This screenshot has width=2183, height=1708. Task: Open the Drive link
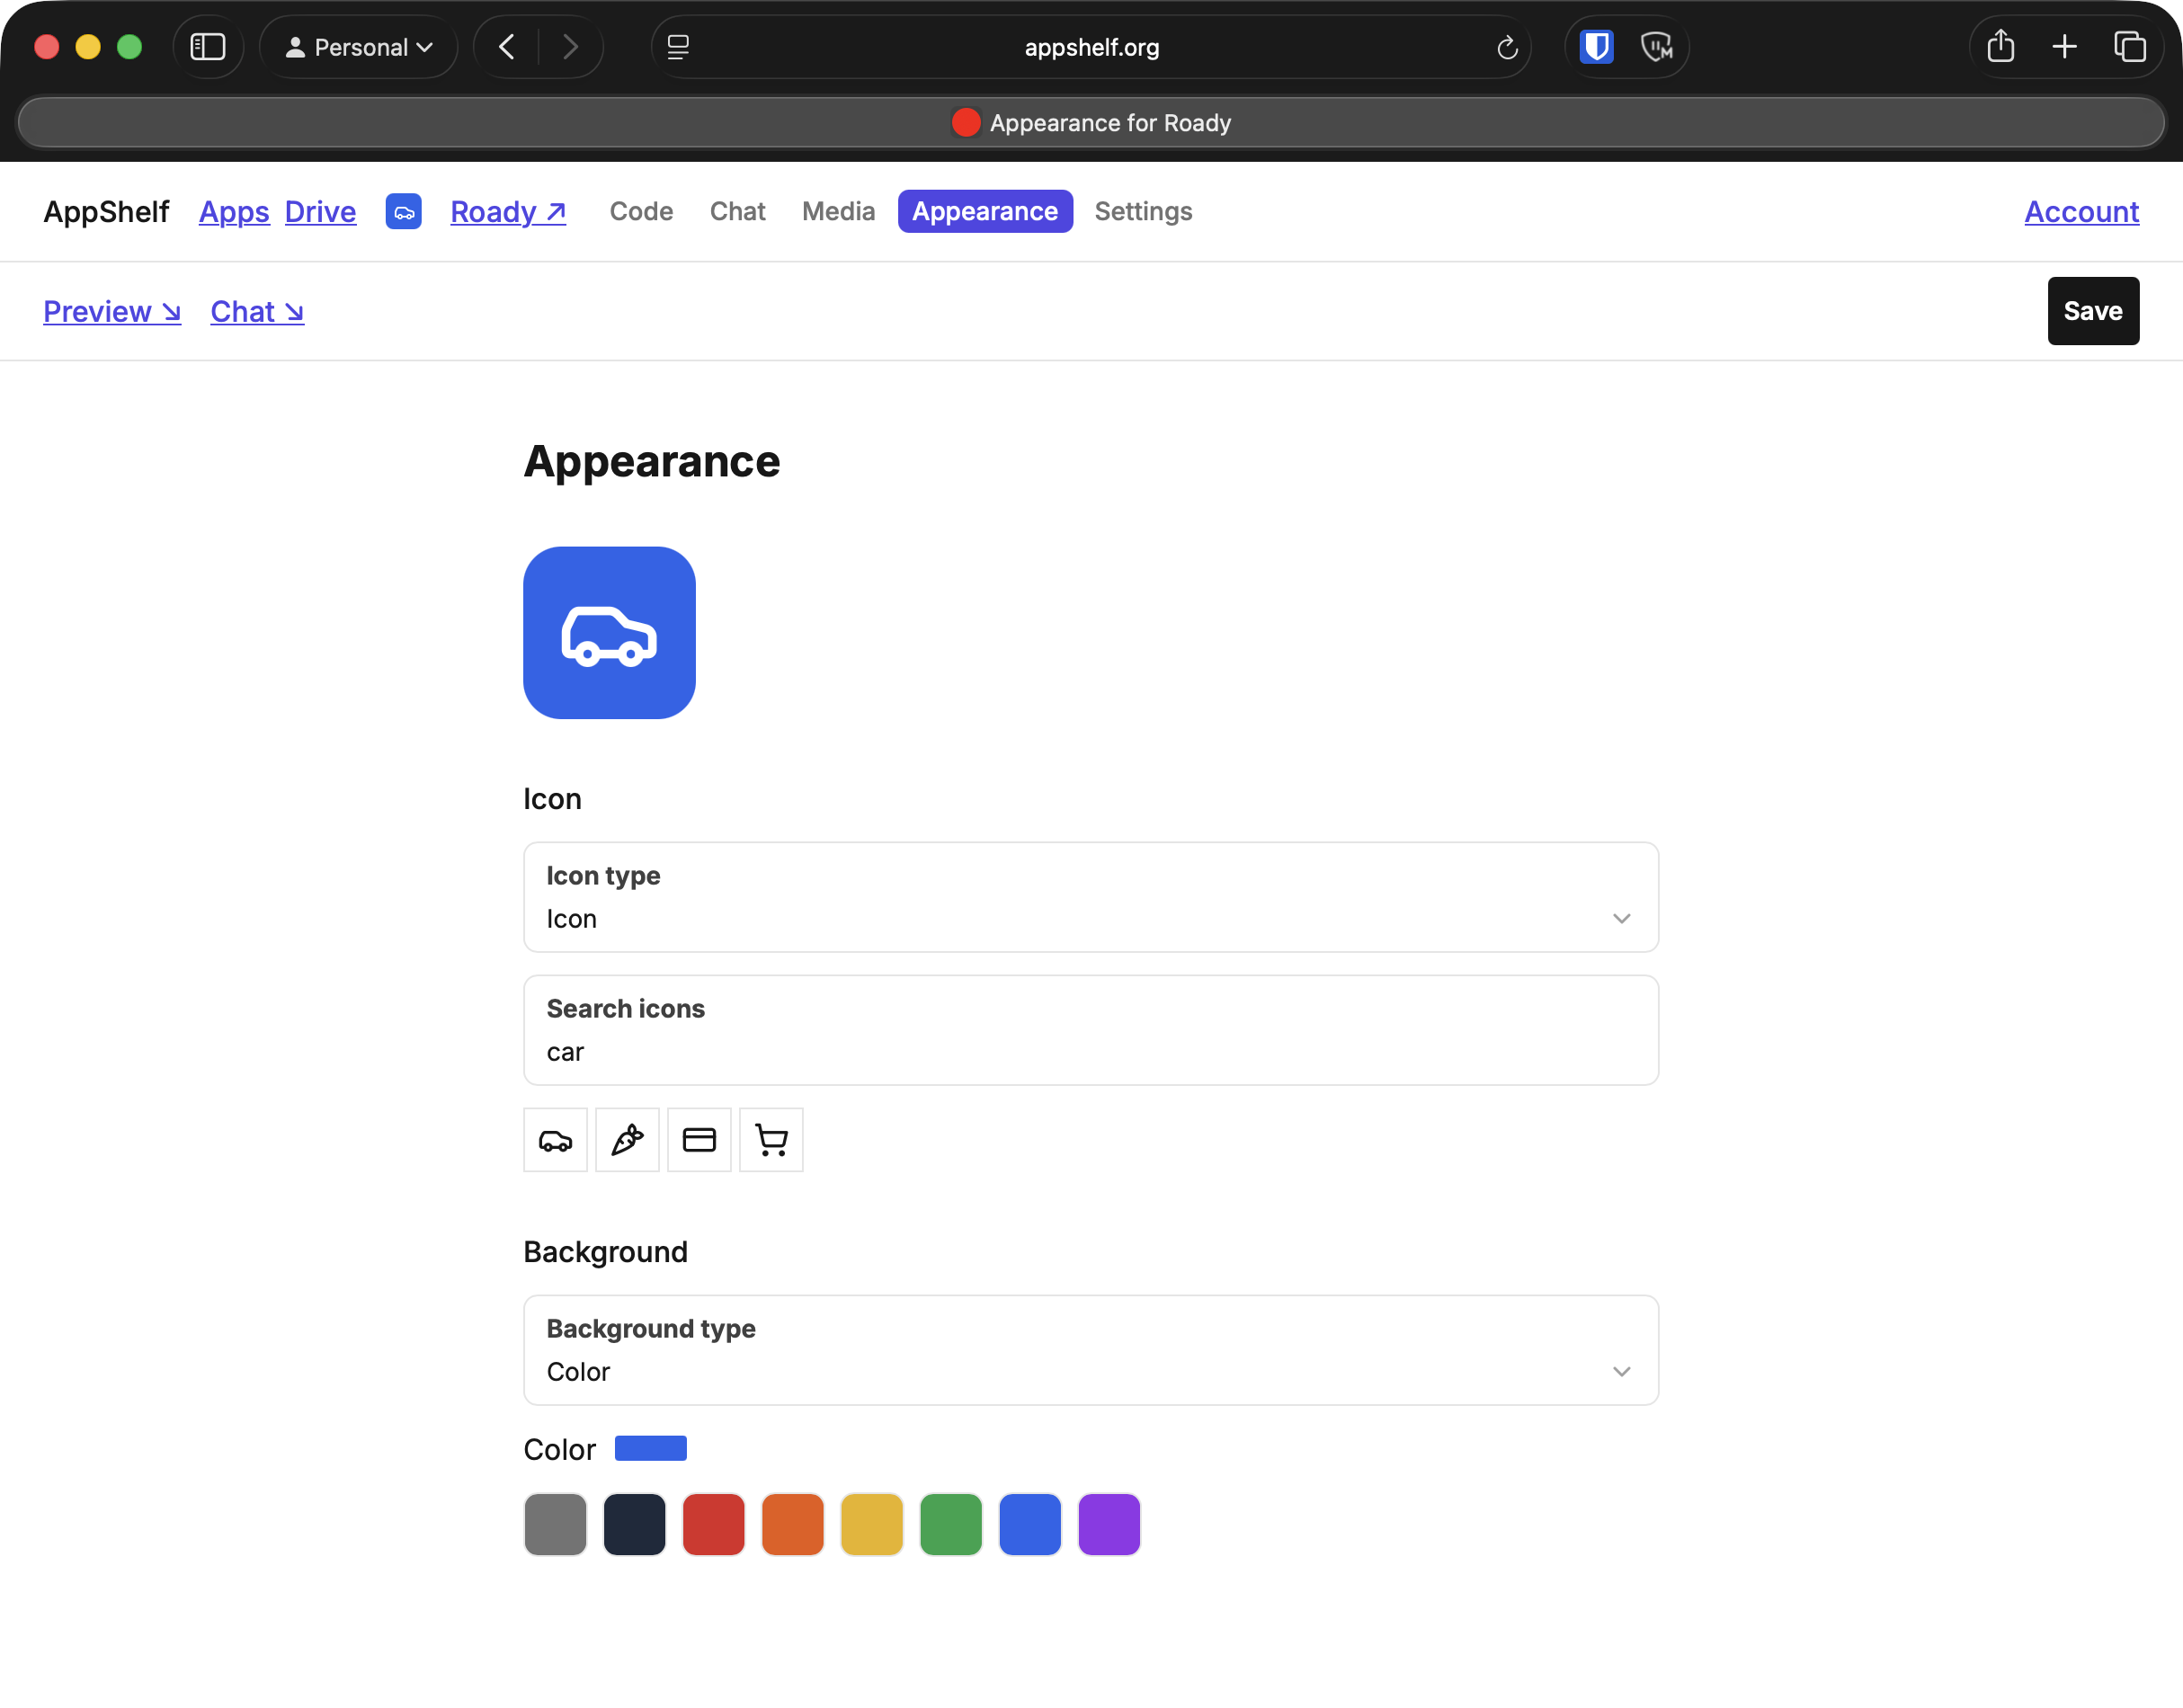tap(320, 211)
